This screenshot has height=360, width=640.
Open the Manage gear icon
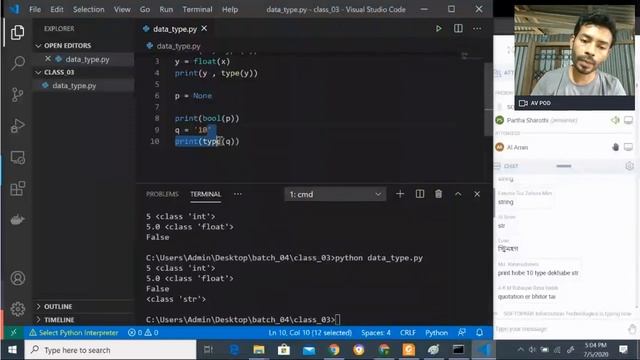[18, 309]
